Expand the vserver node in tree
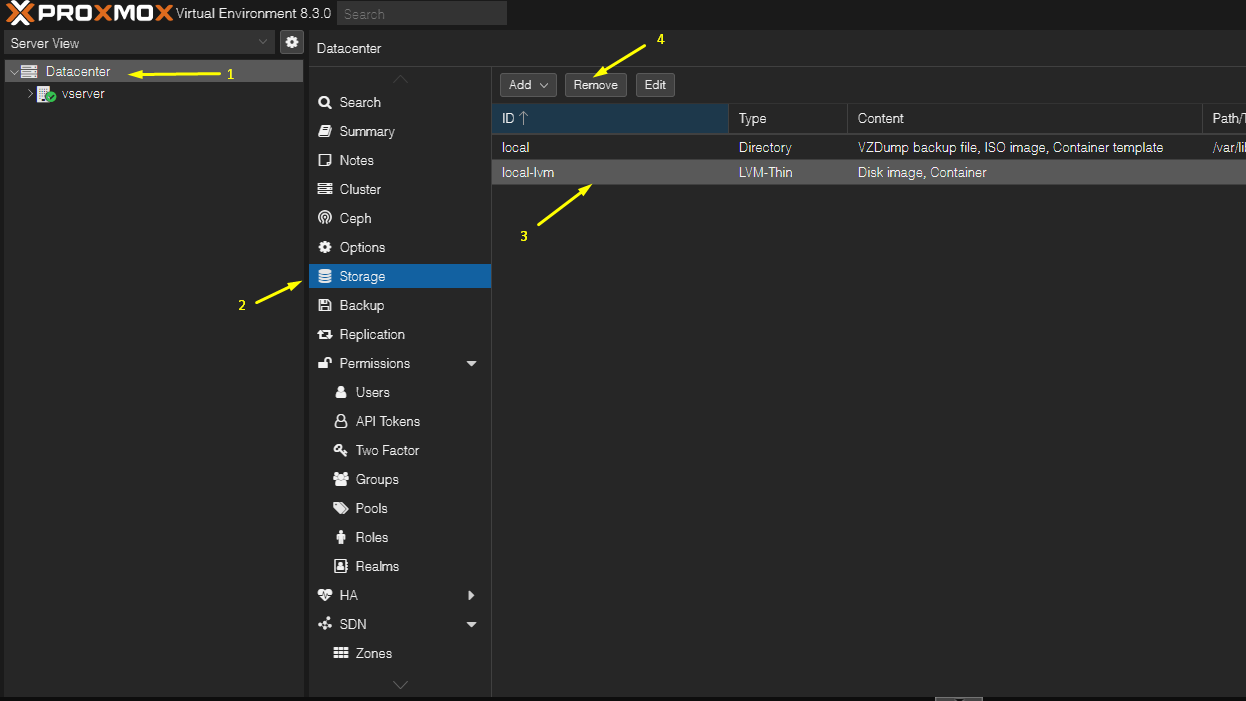Viewport: 1246px width, 701px height. coord(30,93)
